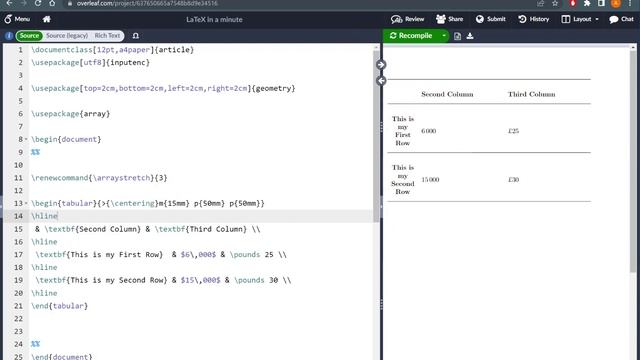
Task: Click the browser home icon
Action: pos(52,3)
